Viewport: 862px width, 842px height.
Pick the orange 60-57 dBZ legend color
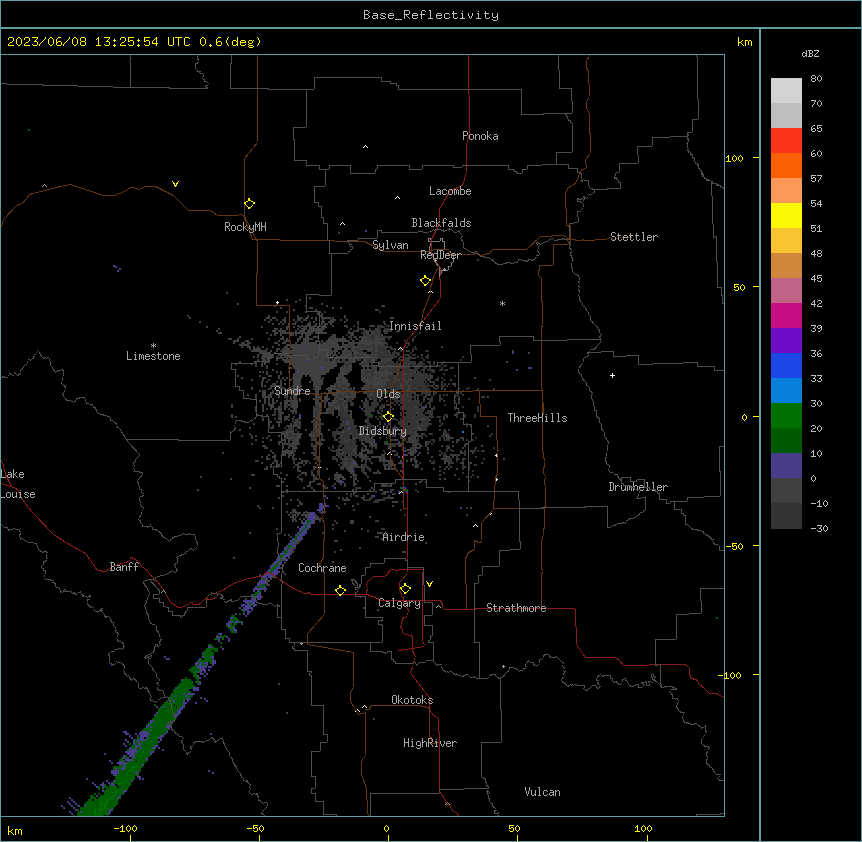pos(786,165)
